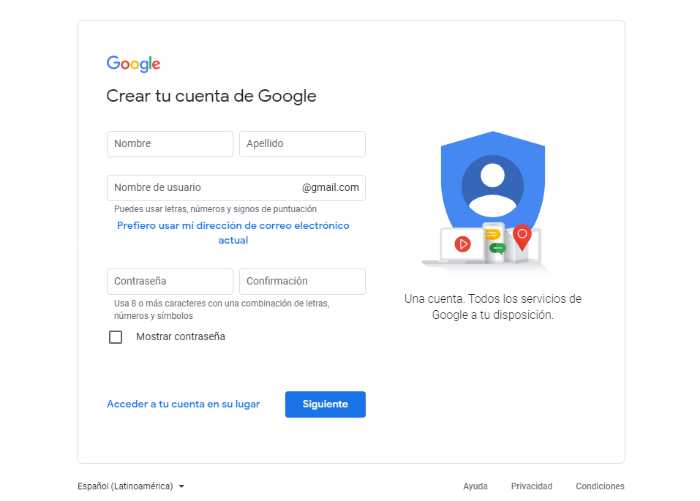The height and width of the screenshot is (501, 700).
Task: Click the yellow chat bubble icon
Action: pyautogui.click(x=492, y=234)
